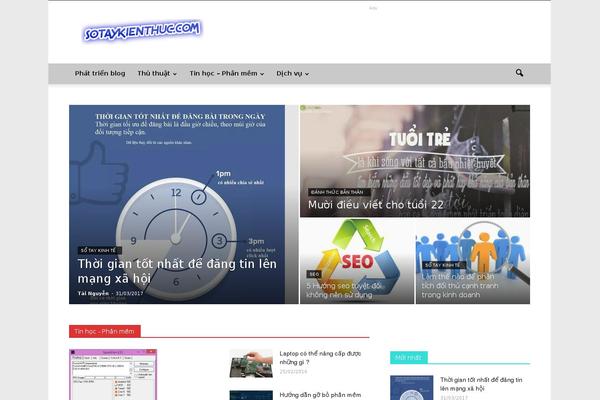Image resolution: width=600 pixels, height=400 pixels.
Task: Open article Thời gian tốt nhất để đăng tin lên mạng xã hội headline
Action: [177, 271]
